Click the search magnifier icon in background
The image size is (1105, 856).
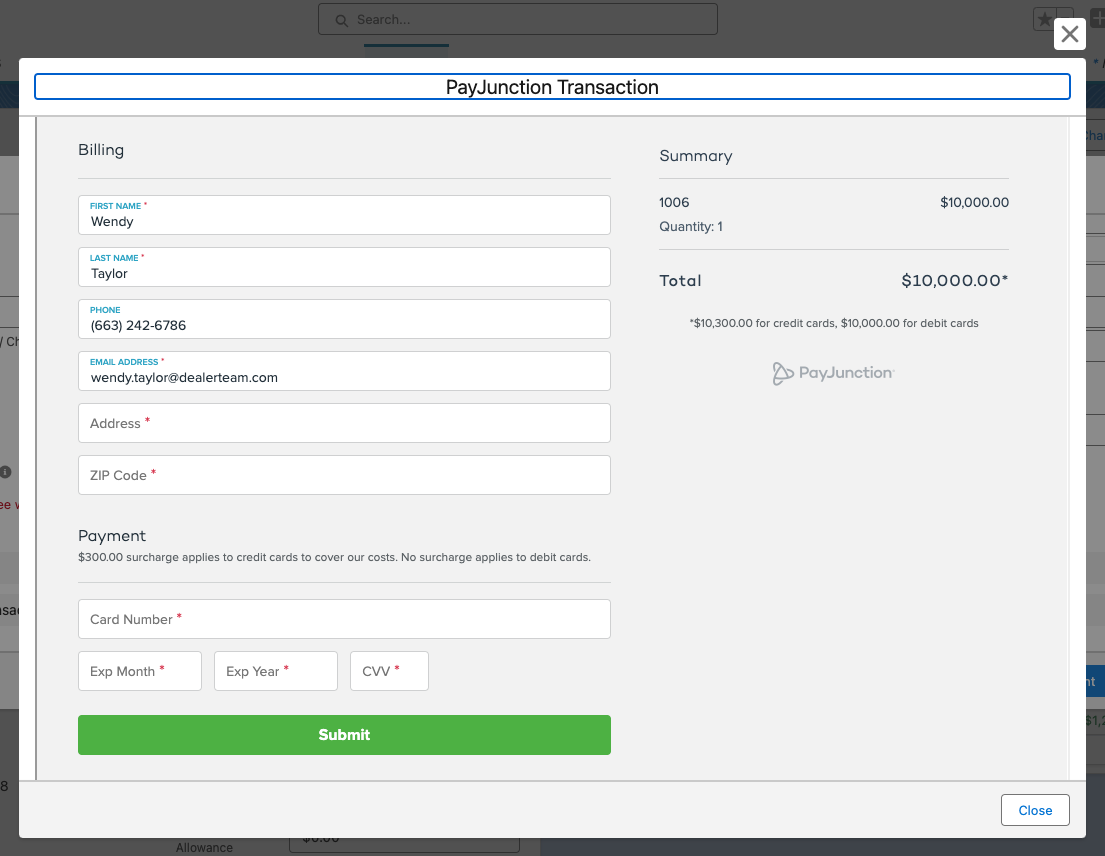(341, 20)
